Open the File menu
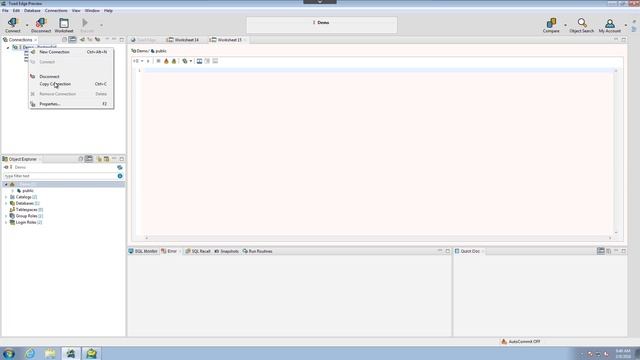 [5, 11]
